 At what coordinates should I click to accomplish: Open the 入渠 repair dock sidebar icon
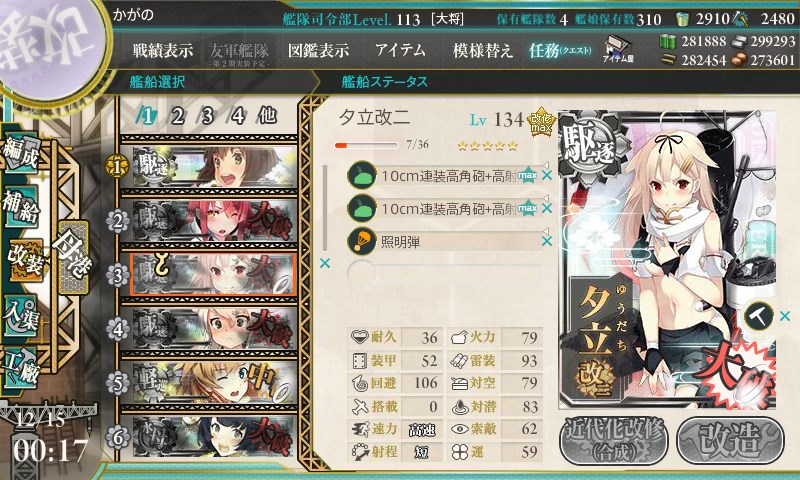pyautogui.click(x=21, y=315)
